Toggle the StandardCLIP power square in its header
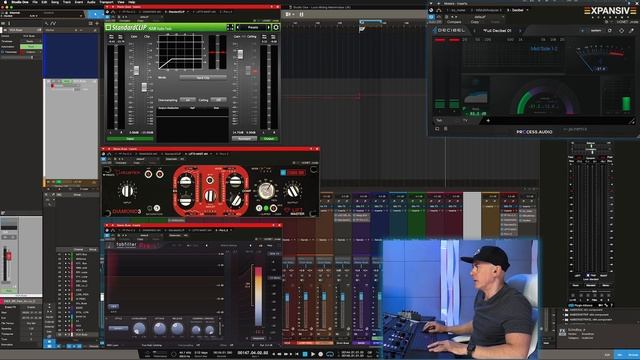This screenshot has height=360, width=640. click(108, 27)
